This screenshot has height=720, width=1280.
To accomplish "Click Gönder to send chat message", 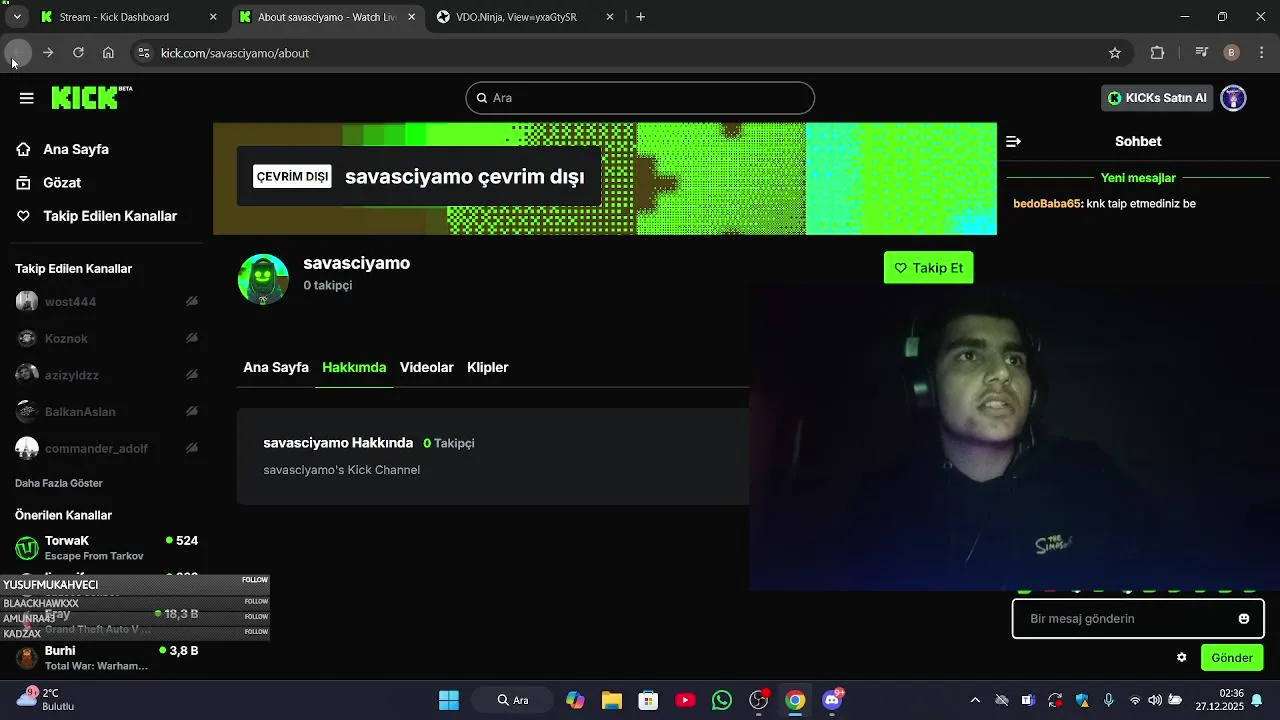I will tap(1232, 658).
